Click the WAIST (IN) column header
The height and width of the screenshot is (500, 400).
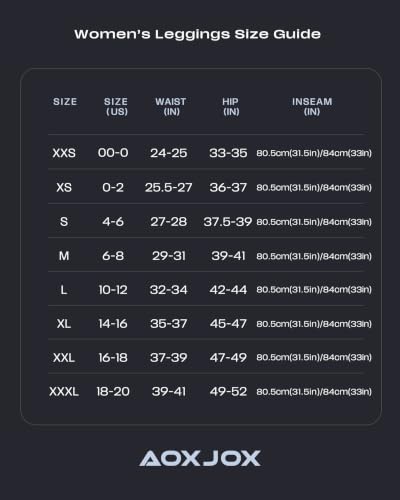[x=171, y=106]
